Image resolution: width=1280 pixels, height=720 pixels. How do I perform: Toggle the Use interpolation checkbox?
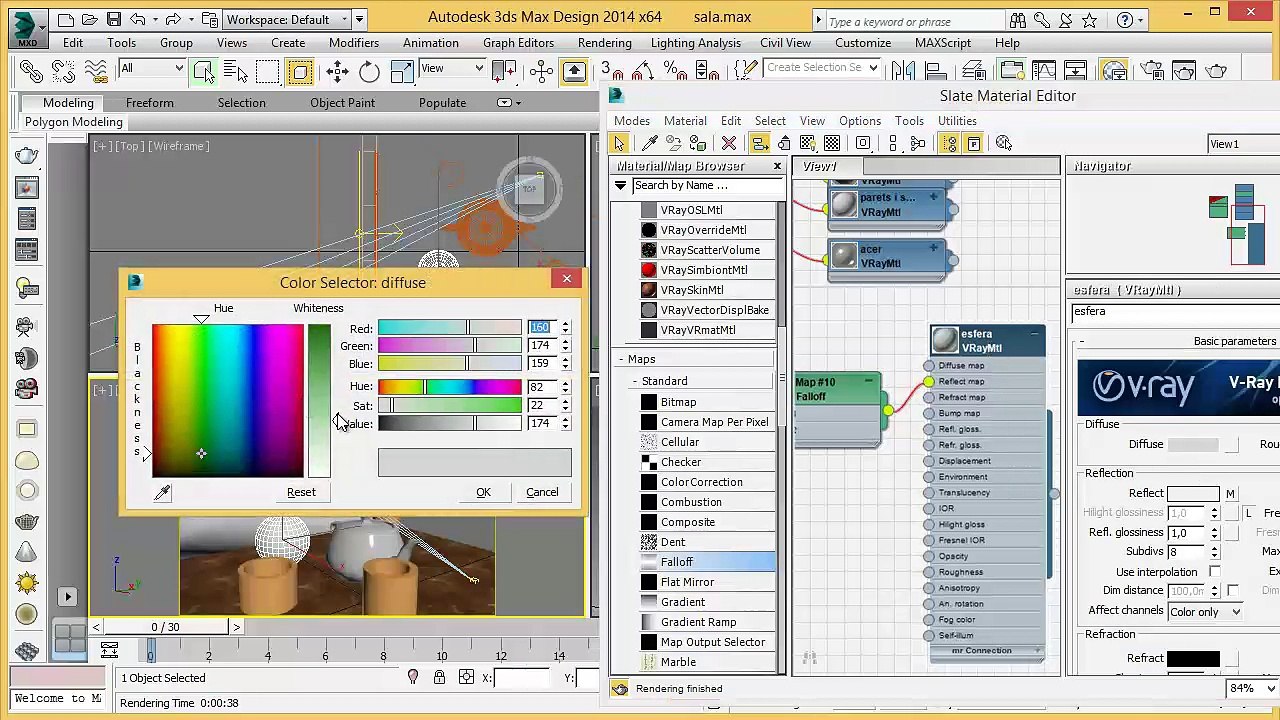click(1214, 571)
